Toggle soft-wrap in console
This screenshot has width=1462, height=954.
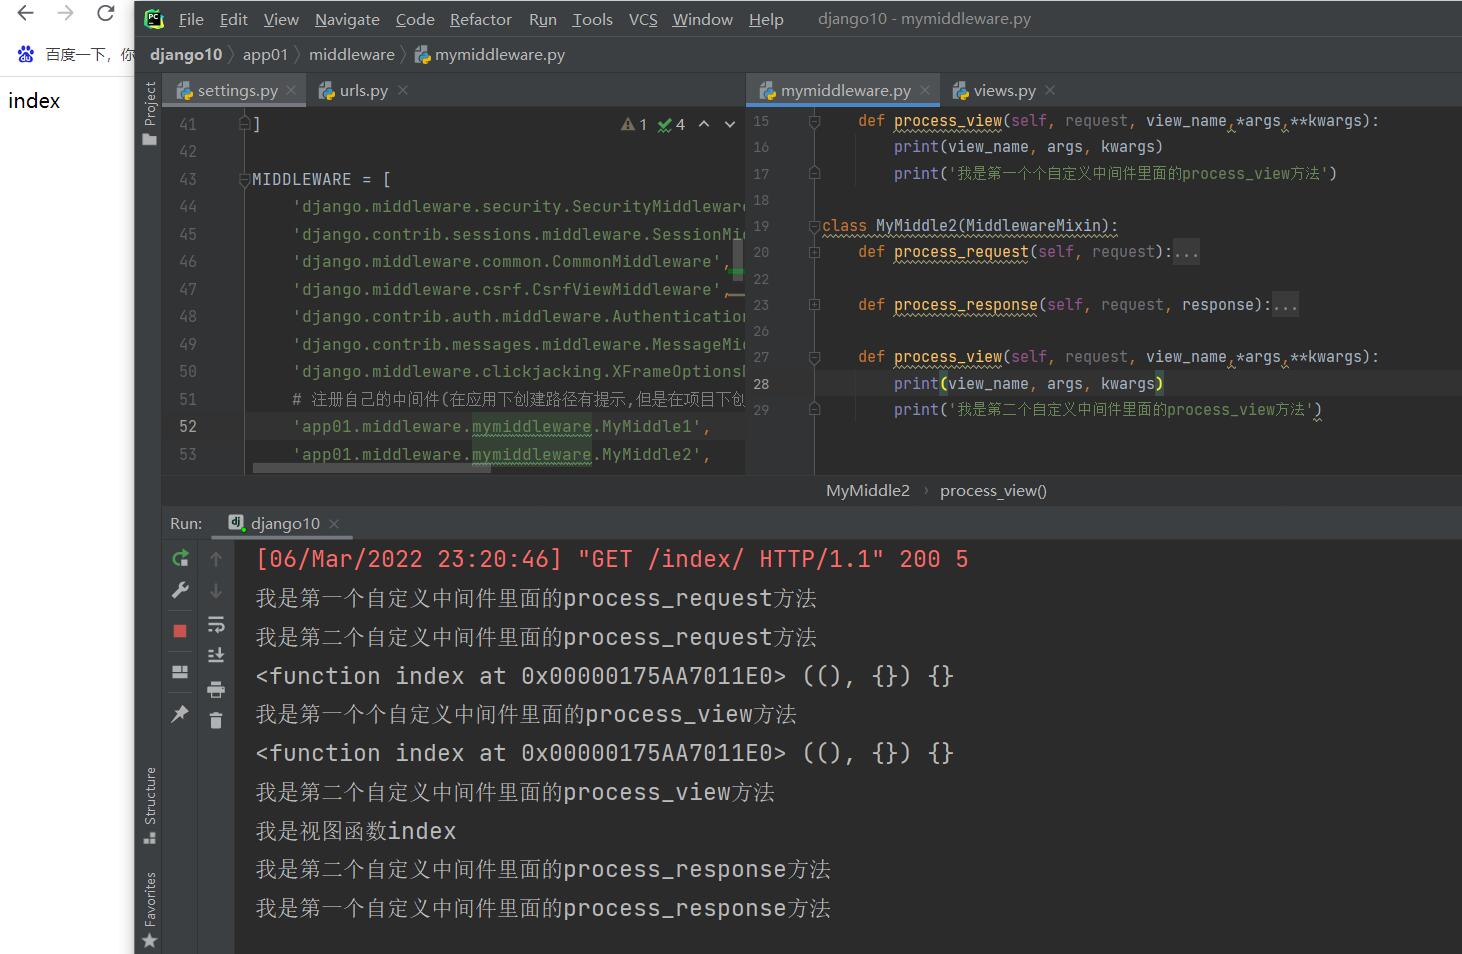click(216, 625)
